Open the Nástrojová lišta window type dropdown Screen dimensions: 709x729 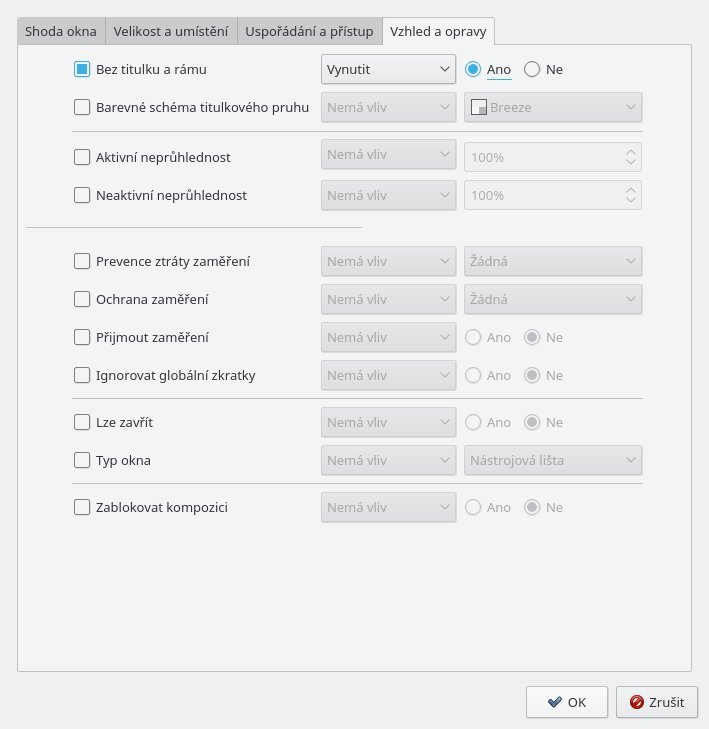click(x=553, y=460)
